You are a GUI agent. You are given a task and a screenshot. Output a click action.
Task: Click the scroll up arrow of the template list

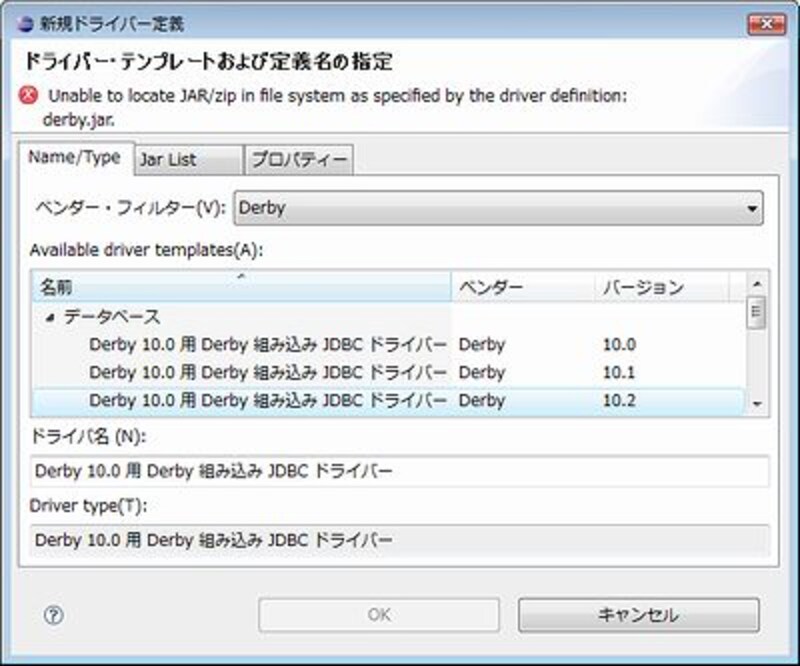757,284
